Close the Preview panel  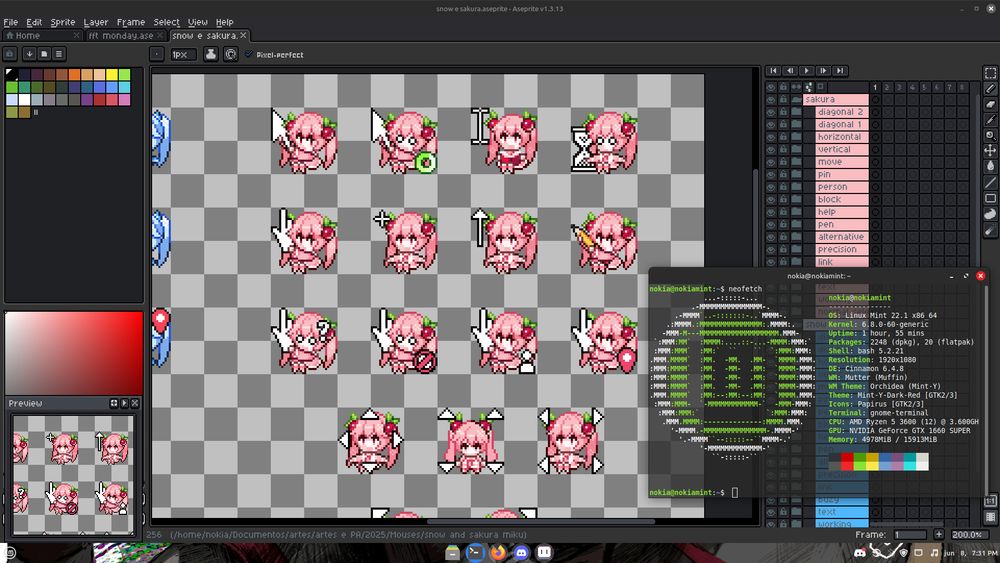tap(135, 403)
